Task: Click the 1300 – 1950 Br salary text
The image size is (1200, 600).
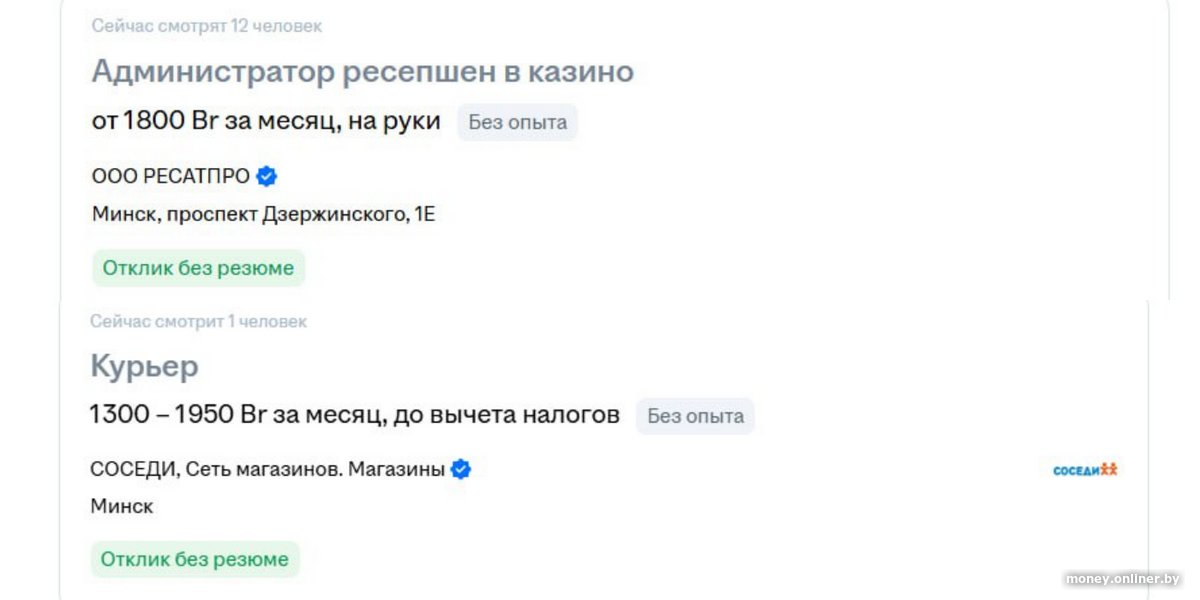Action: [176, 414]
